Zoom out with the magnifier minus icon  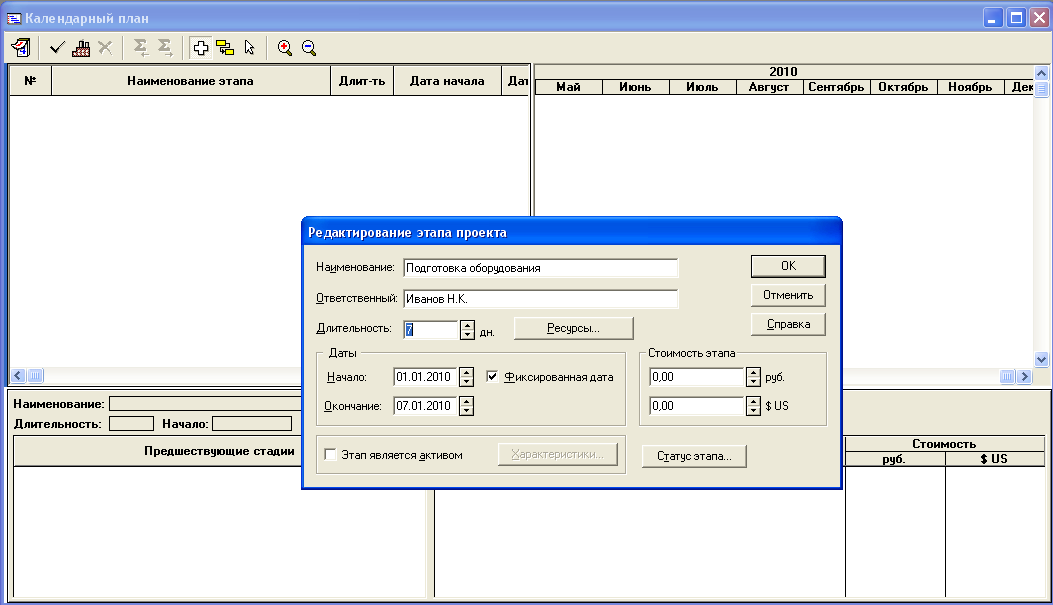coord(309,47)
